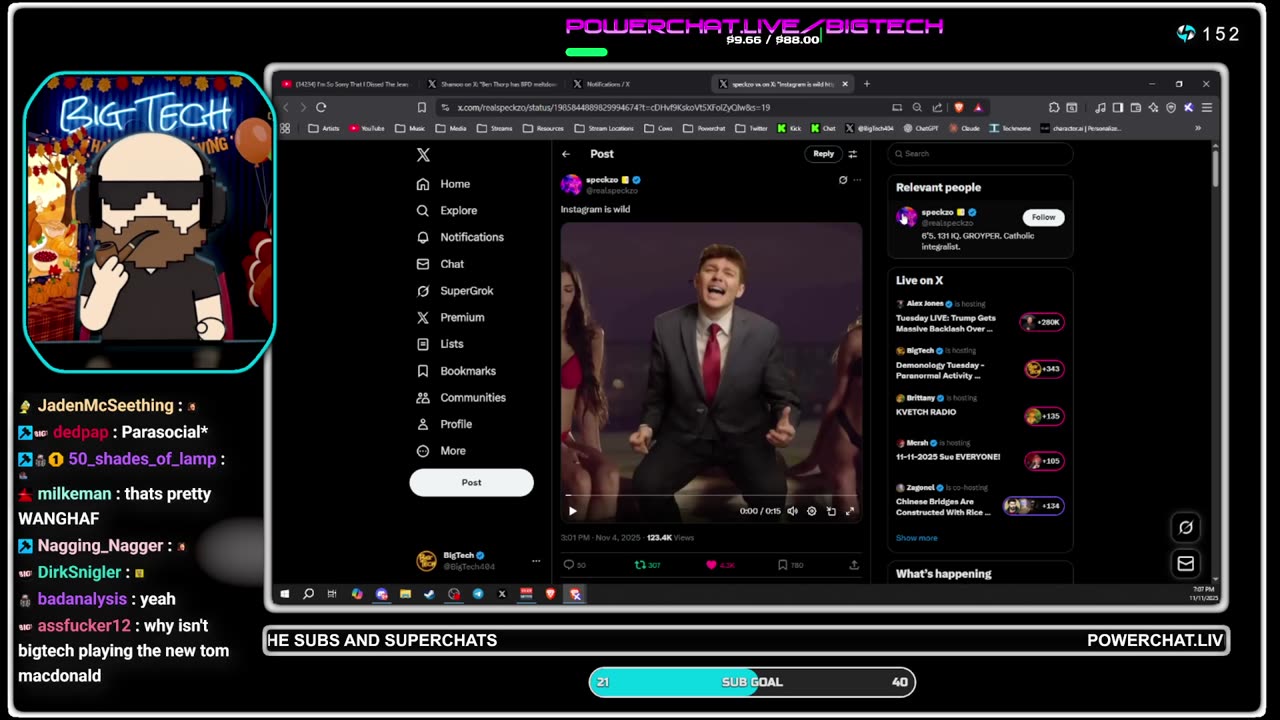Share the post via share icon

point(854,565)
